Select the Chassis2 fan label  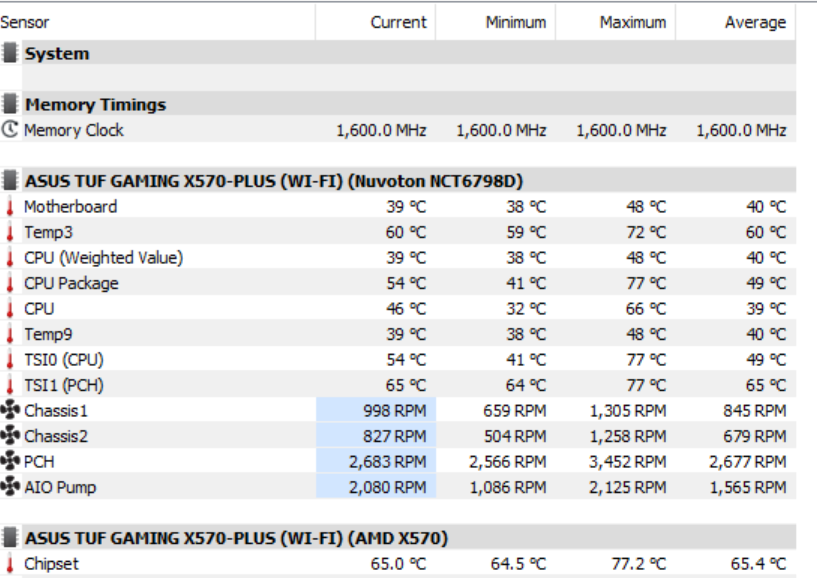pos(56,437)
